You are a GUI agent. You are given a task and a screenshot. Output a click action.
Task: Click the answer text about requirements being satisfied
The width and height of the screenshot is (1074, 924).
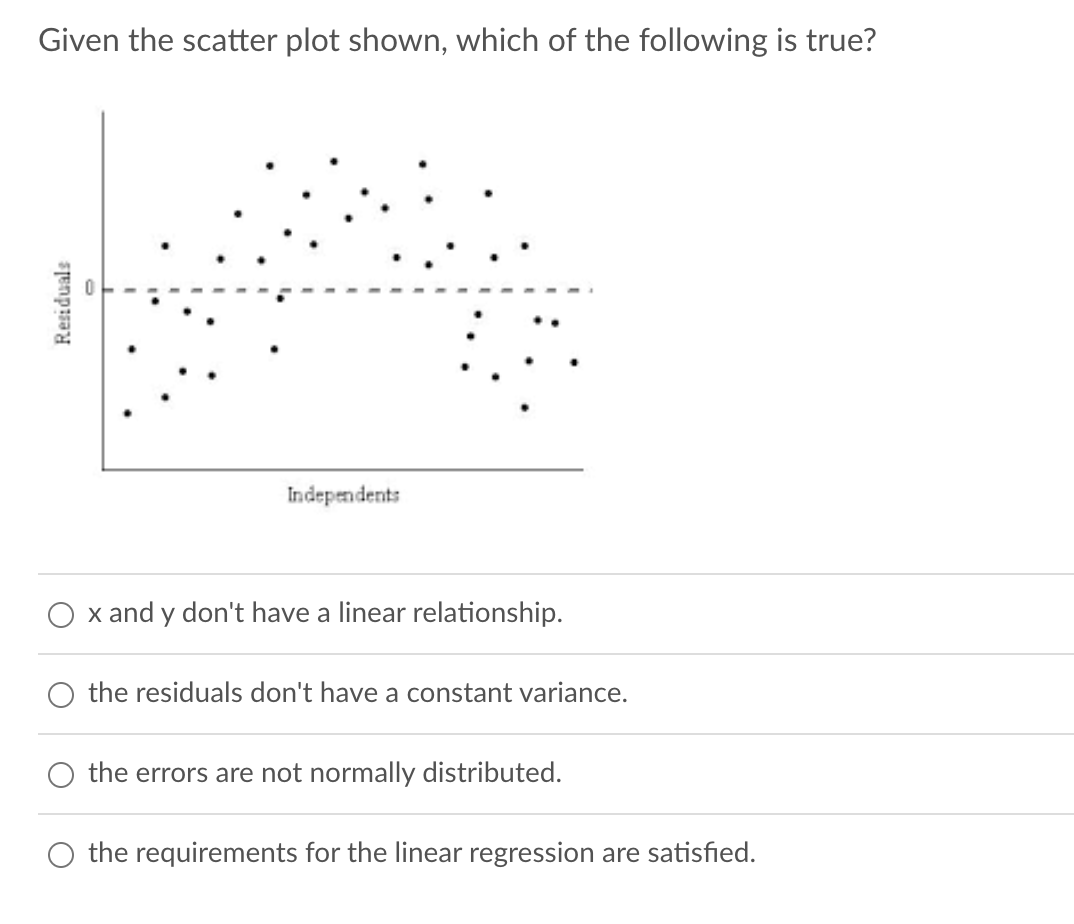(420, 852)
